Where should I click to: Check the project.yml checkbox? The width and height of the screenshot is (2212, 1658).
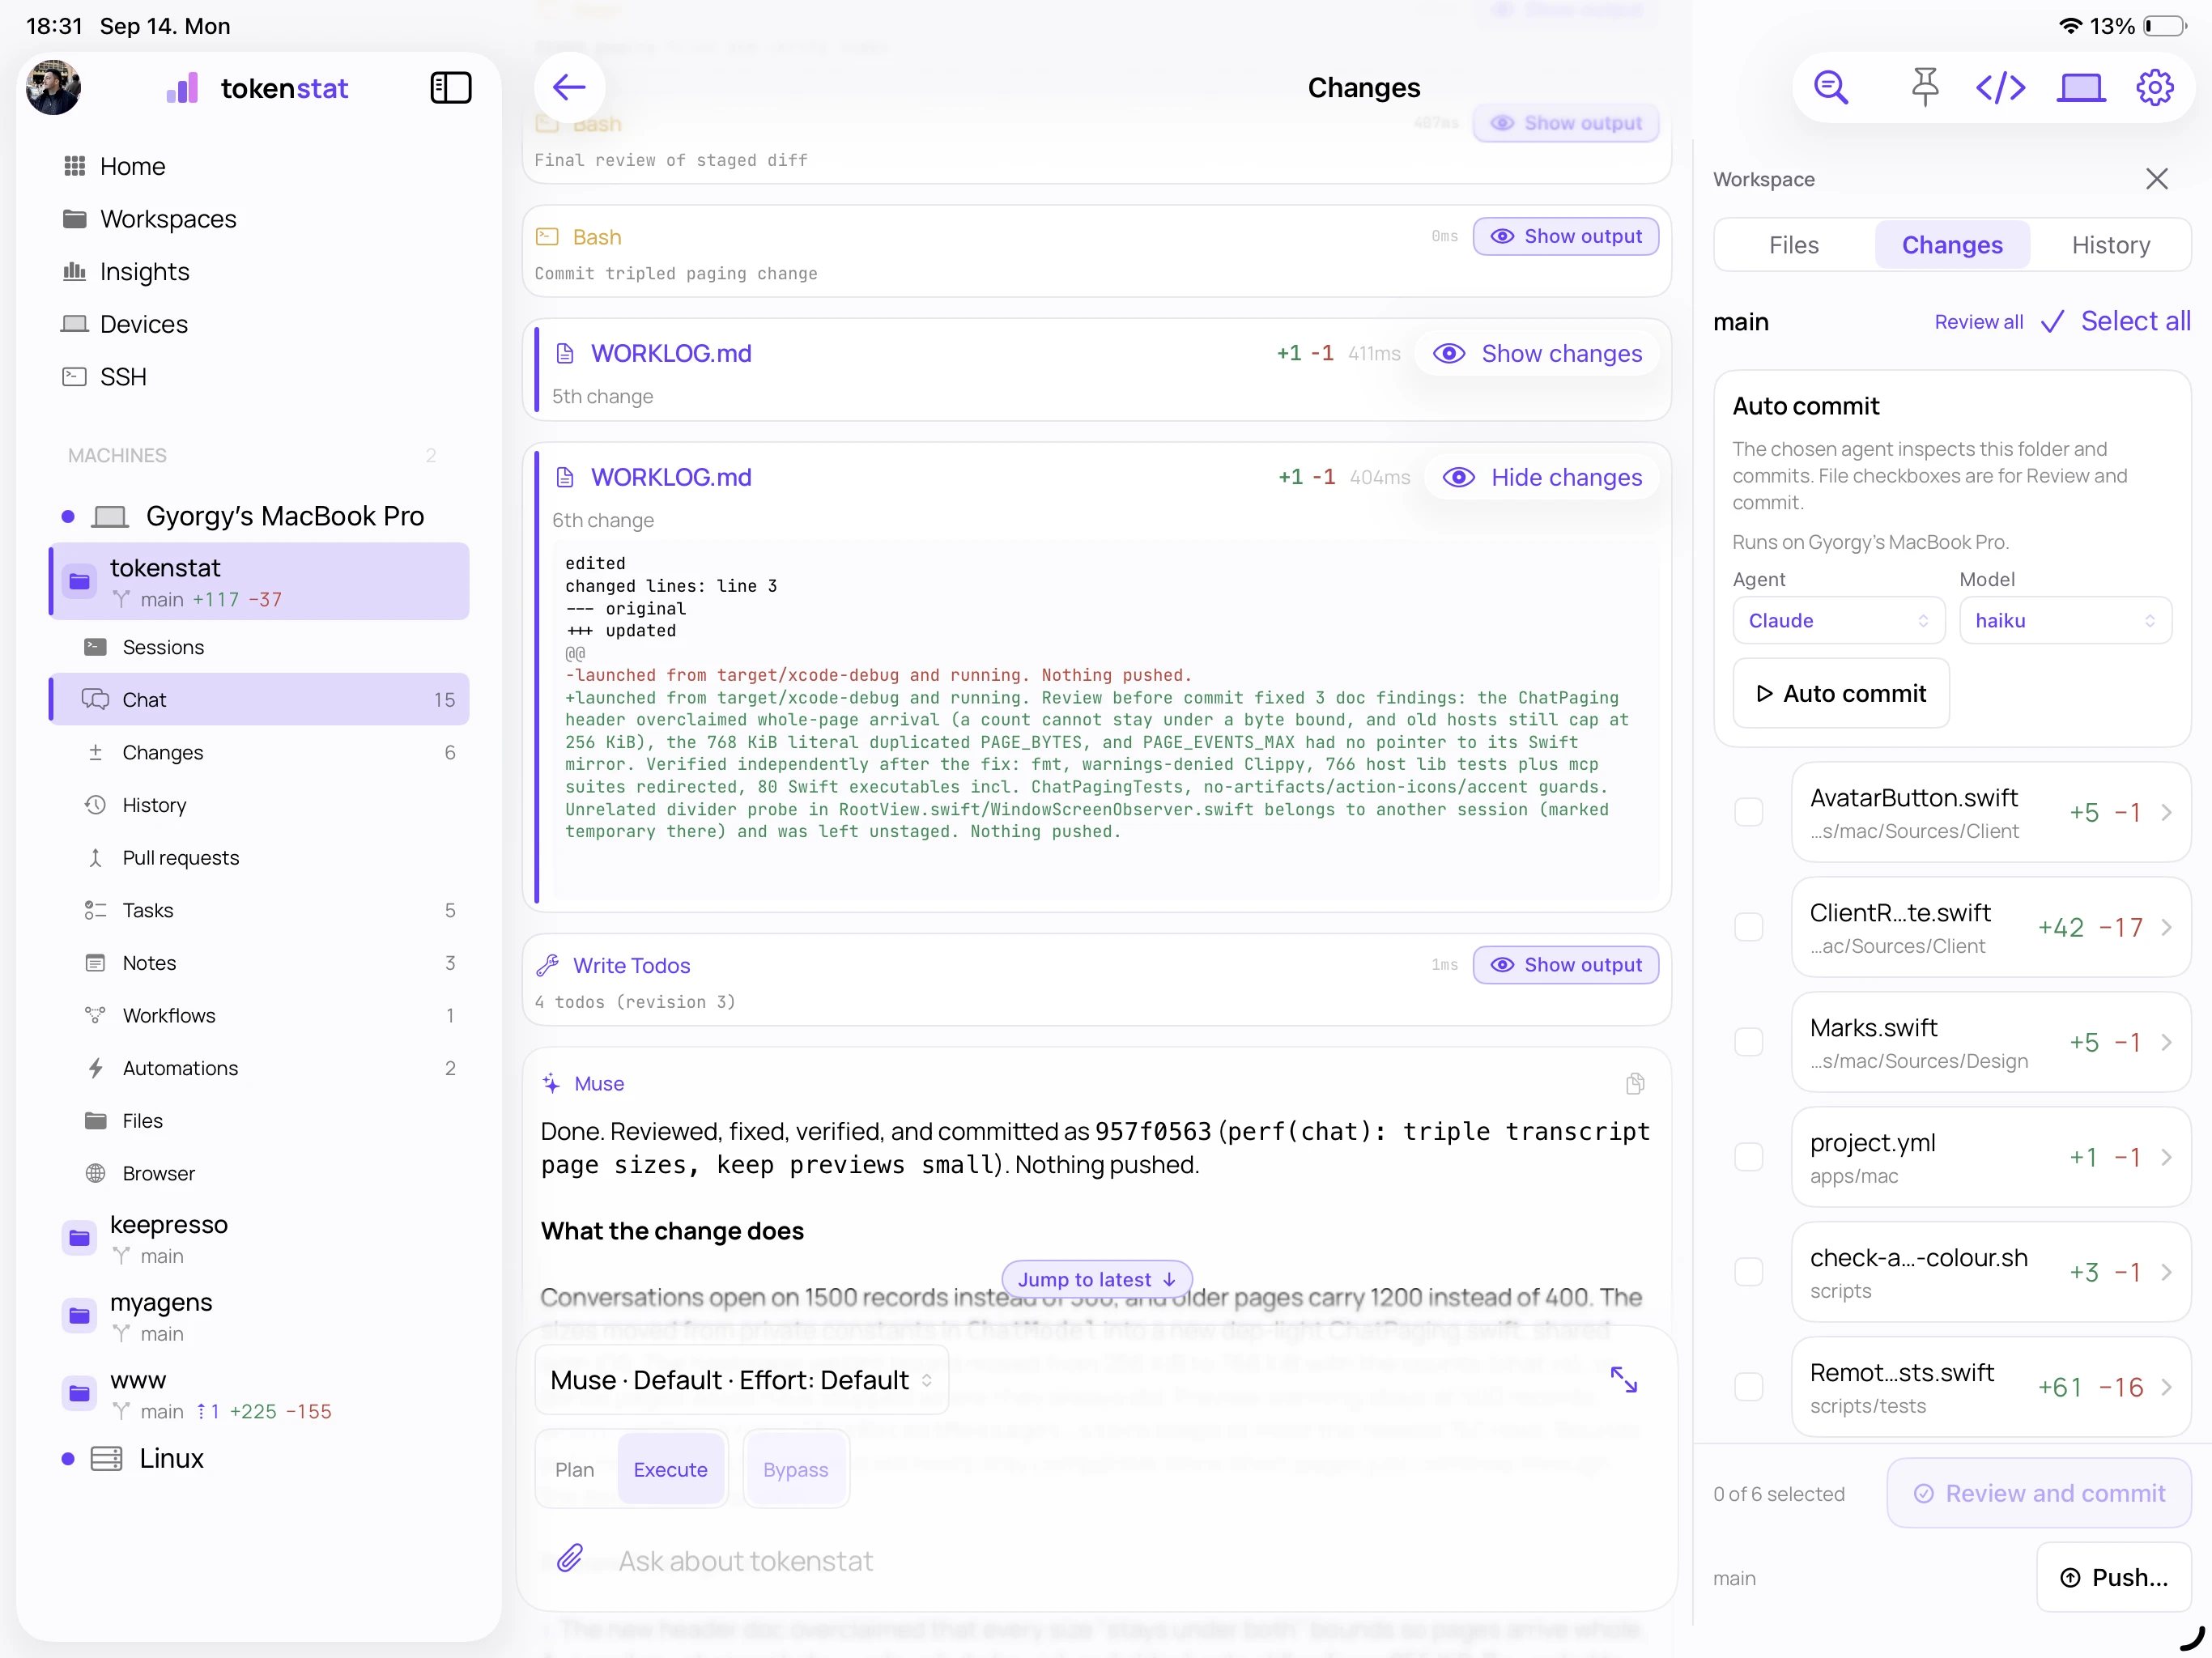(1748, 1157)
